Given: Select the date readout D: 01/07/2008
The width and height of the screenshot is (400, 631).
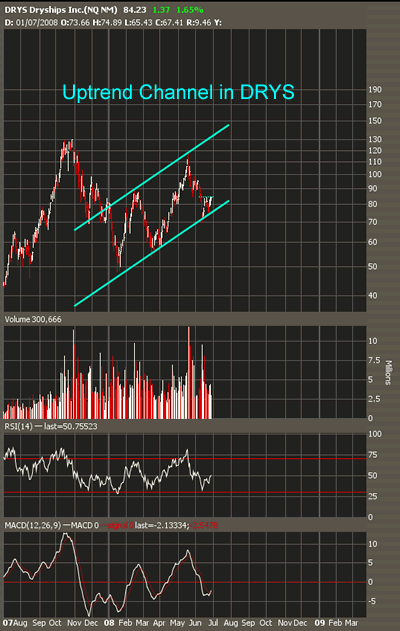Looking at the screenshot, I should 31,23.
